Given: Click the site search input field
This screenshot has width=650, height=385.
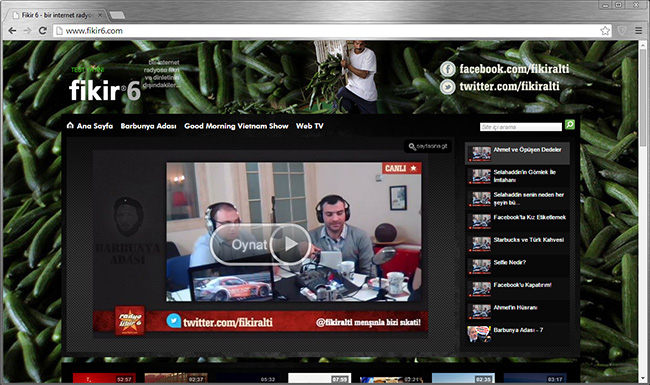Looking at the screenshot, I should click(x=521, y=127).
